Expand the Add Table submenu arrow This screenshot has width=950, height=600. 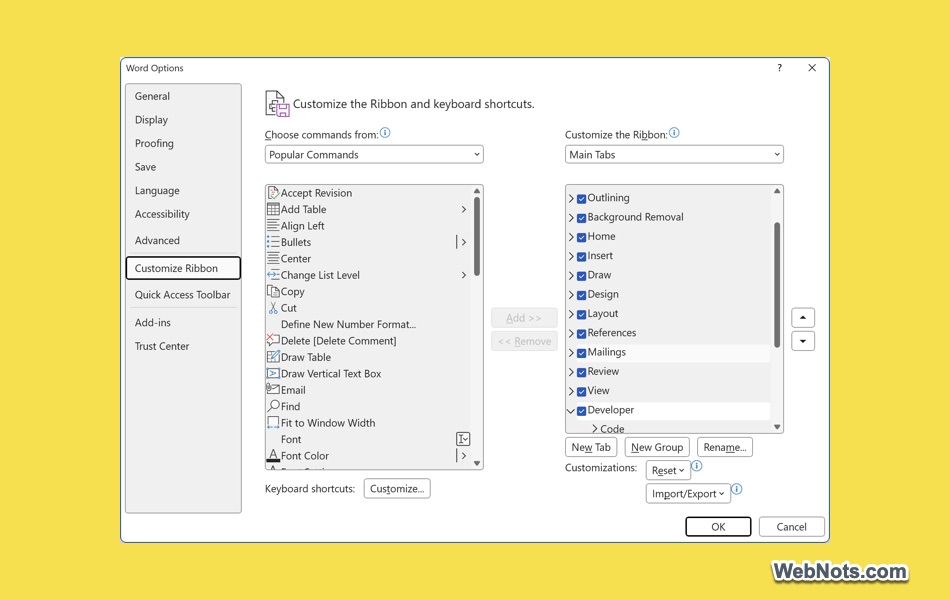click(x=463, y=209)
